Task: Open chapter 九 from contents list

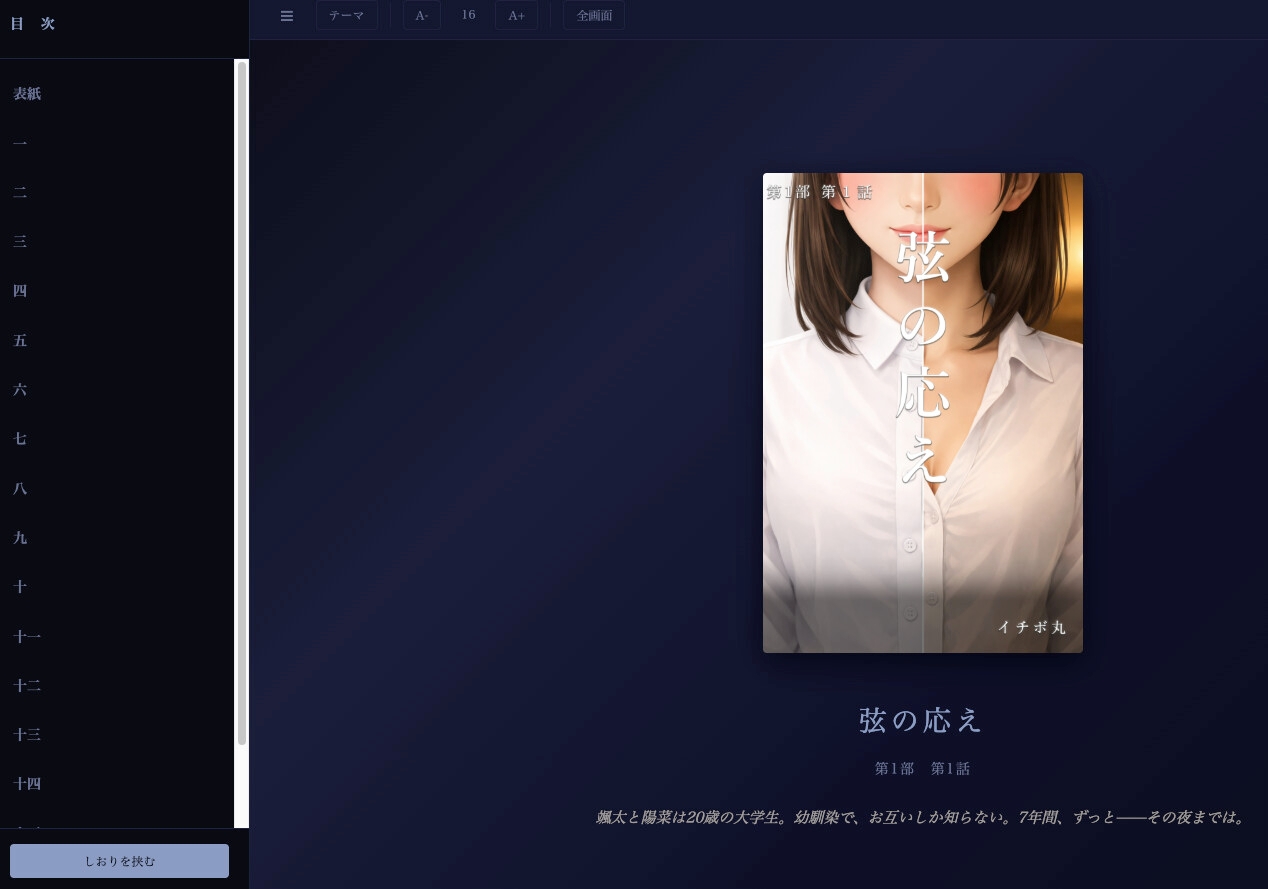Action: pos(20,538)
